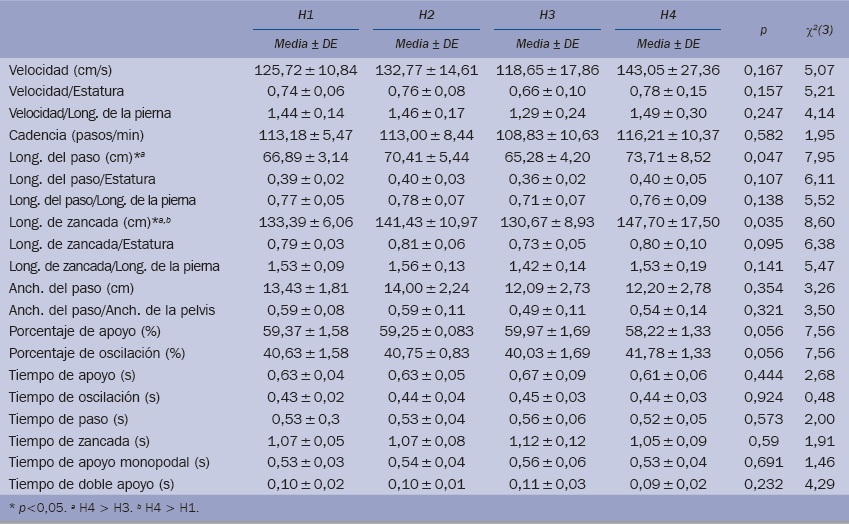The width and height of the screenshot is (849, 524).
Task: Click the p value 0,035
Action: [763, 222]
